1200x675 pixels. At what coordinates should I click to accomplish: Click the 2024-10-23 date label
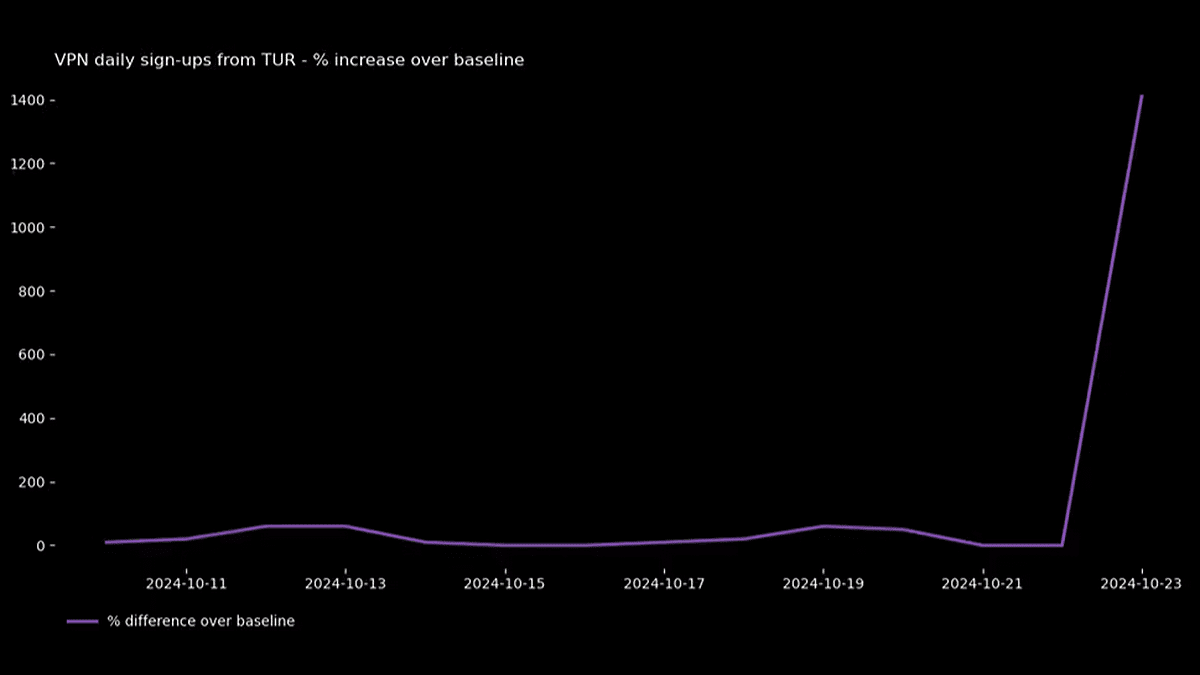tap(1142, 582)
